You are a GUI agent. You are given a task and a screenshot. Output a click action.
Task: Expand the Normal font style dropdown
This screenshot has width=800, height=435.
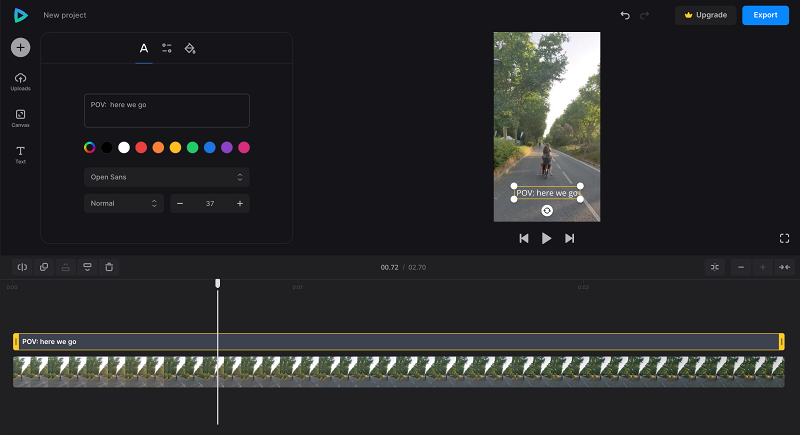124,203
